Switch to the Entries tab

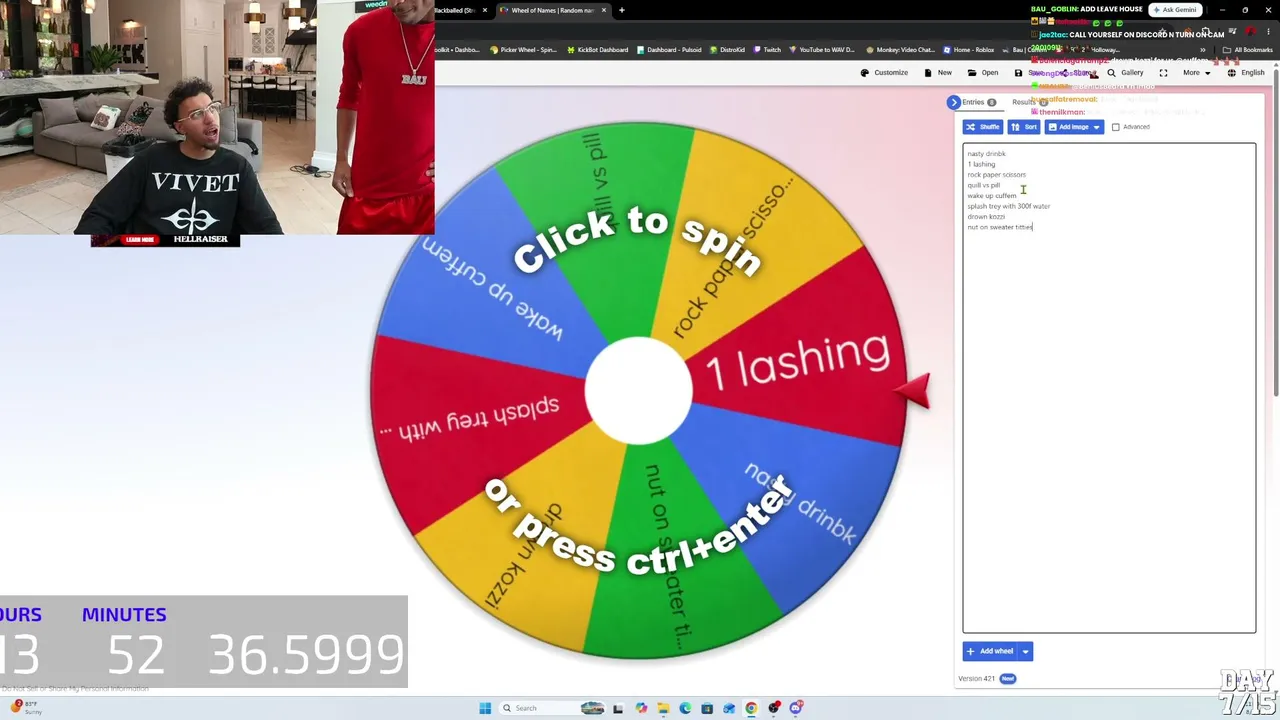pyautogui.click(x=979, y=102)
